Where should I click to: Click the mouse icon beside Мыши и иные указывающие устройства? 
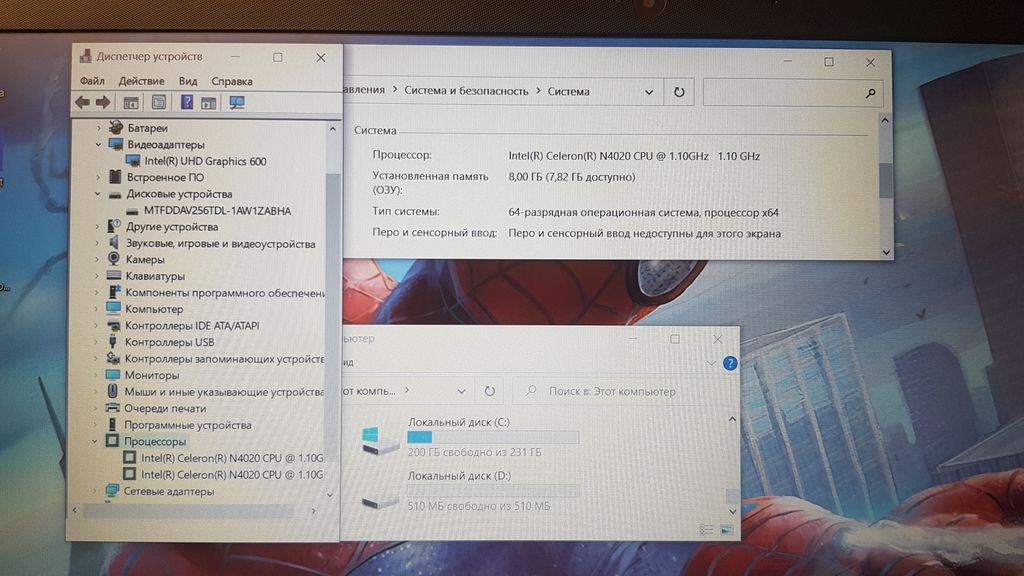point(112,391)
